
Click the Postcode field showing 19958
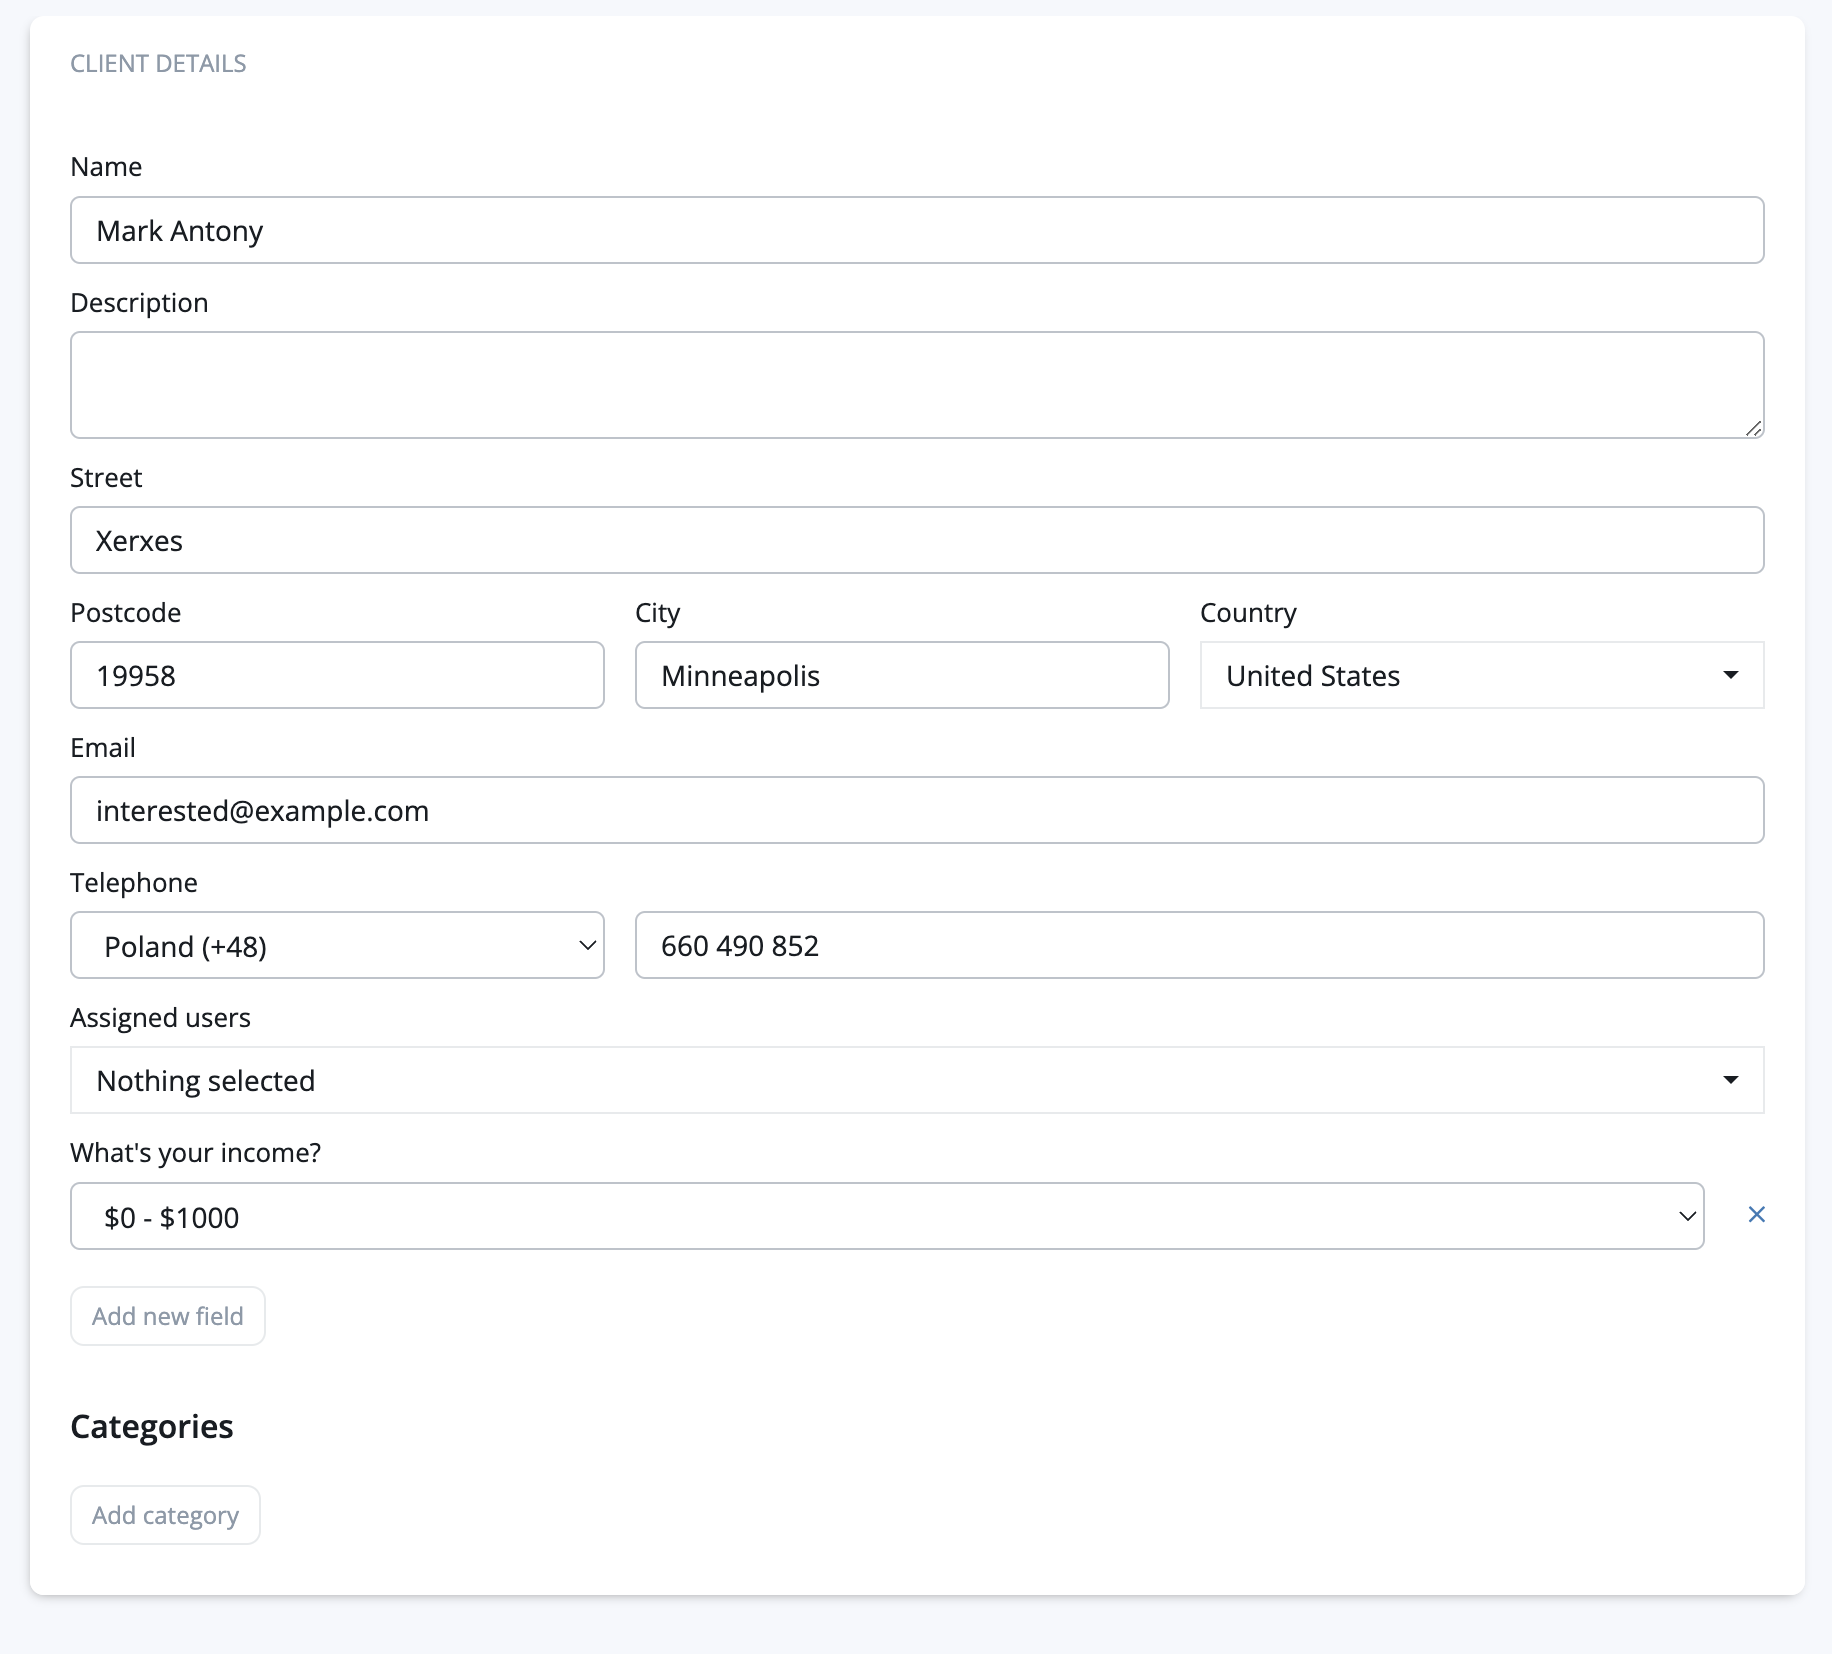click(337, 676)
